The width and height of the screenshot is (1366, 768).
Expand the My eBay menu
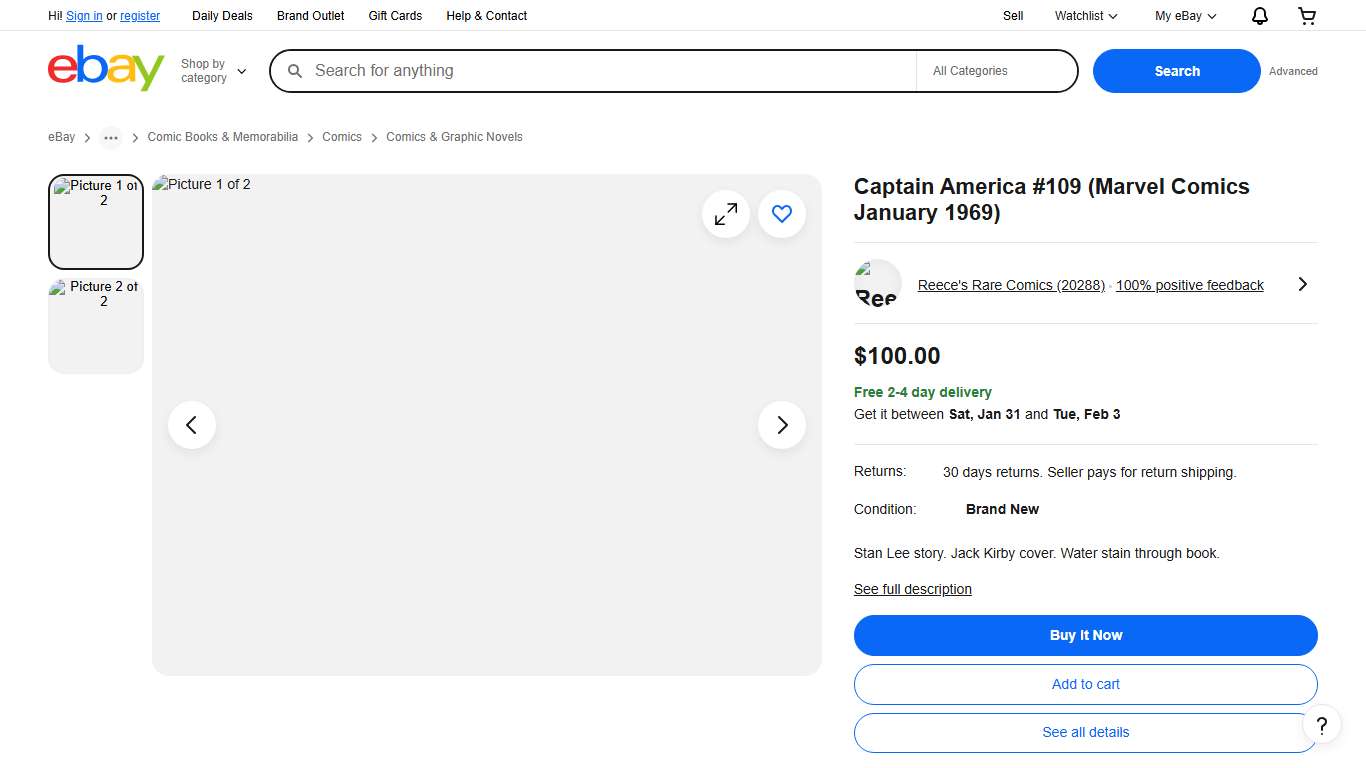coord(1185,16)
